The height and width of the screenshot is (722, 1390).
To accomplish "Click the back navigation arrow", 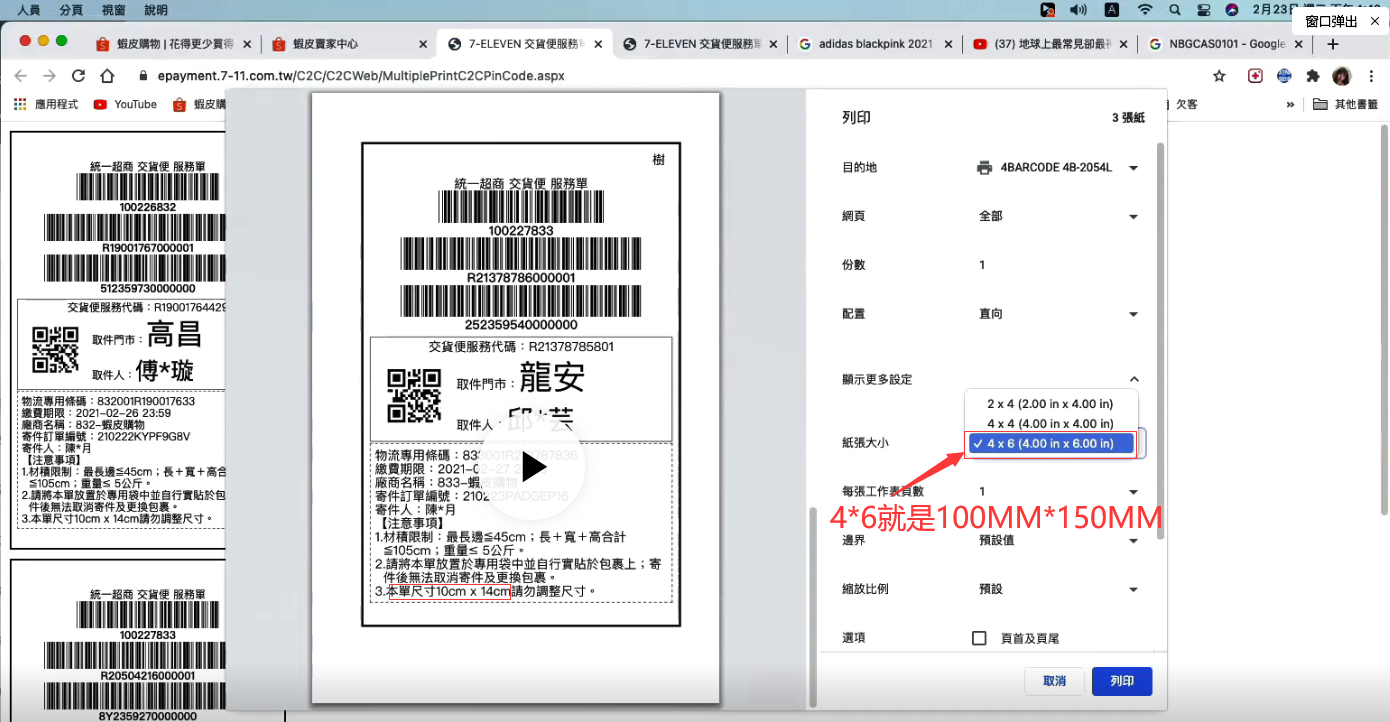I will 22,76.
